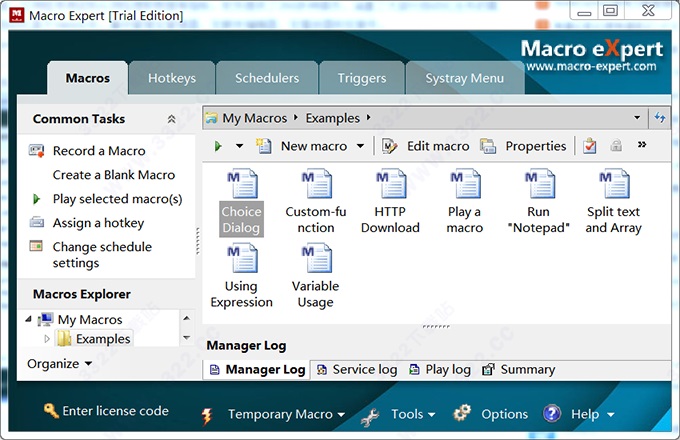Viewport: 680px width, 440px height.
Task: Click the green Play macro toolbar icon
Action: click(x=218, y=146)
